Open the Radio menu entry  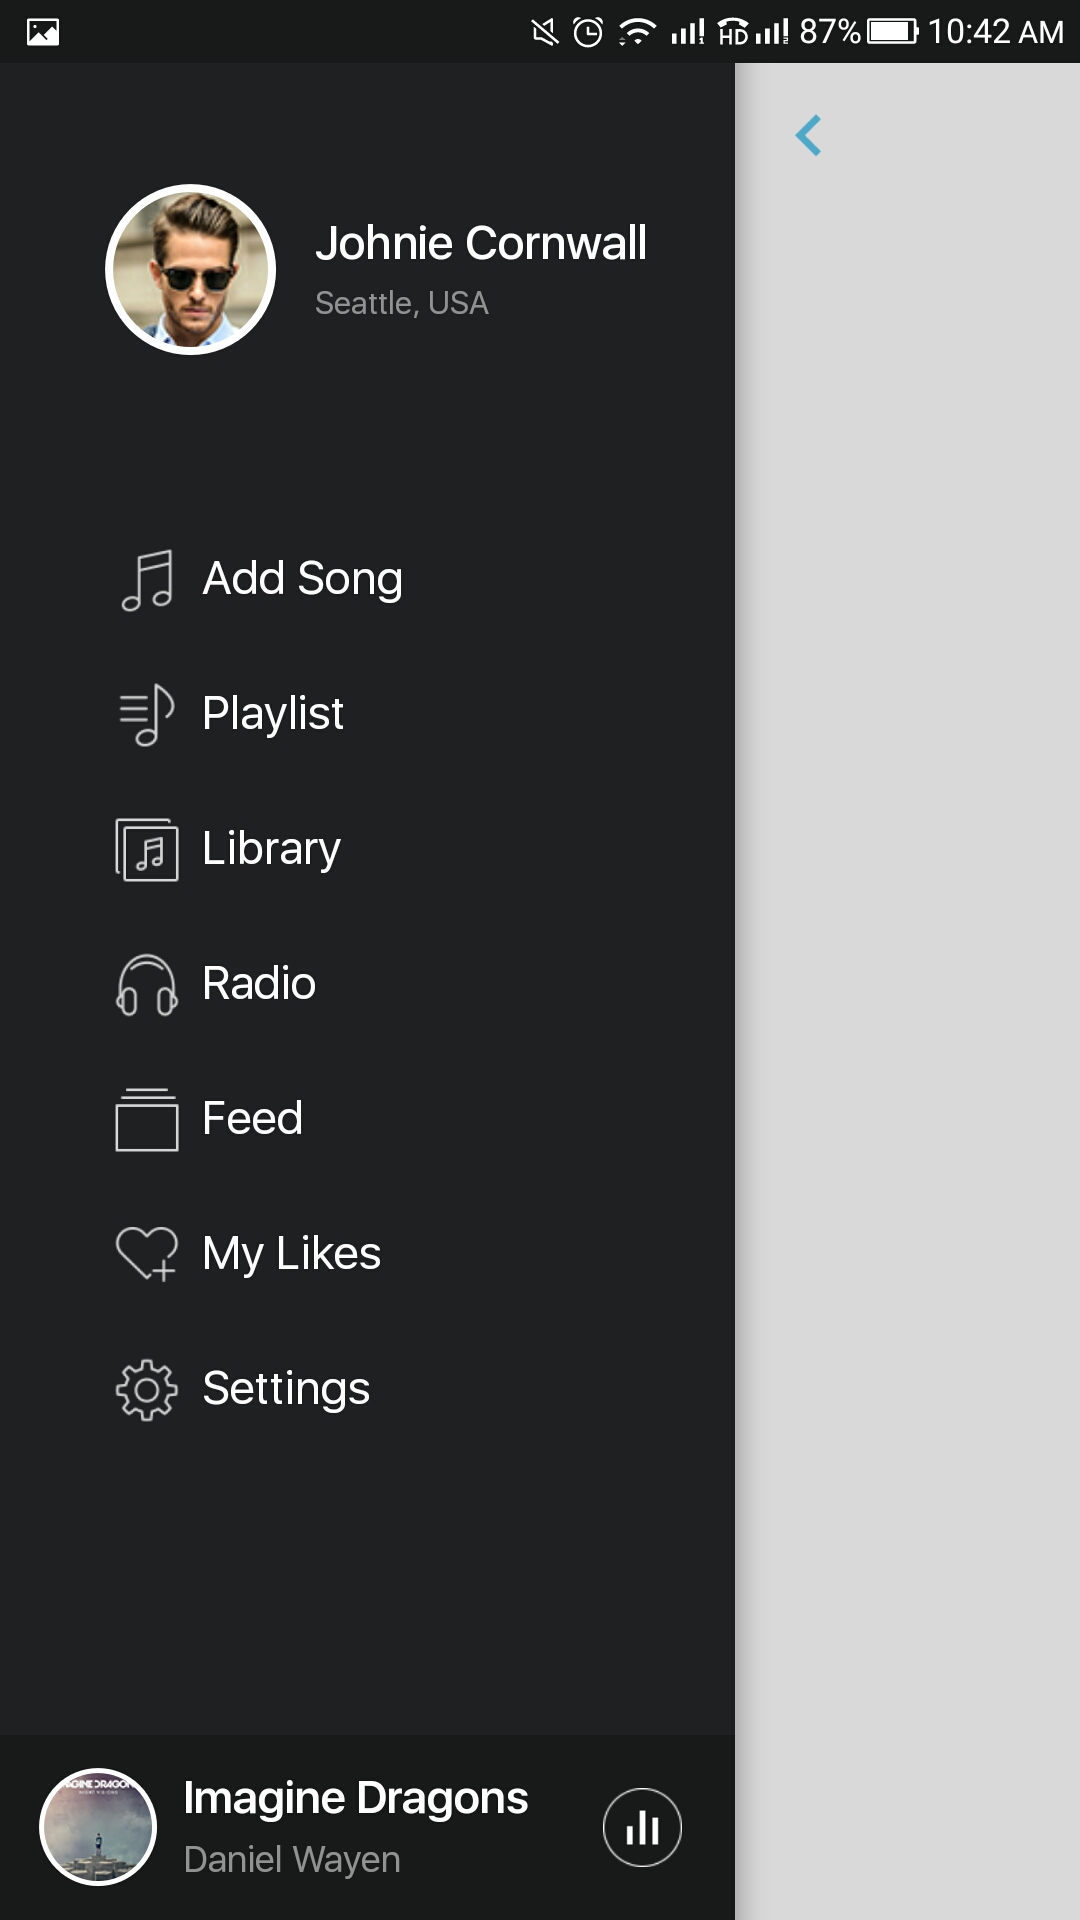(259, 984)
